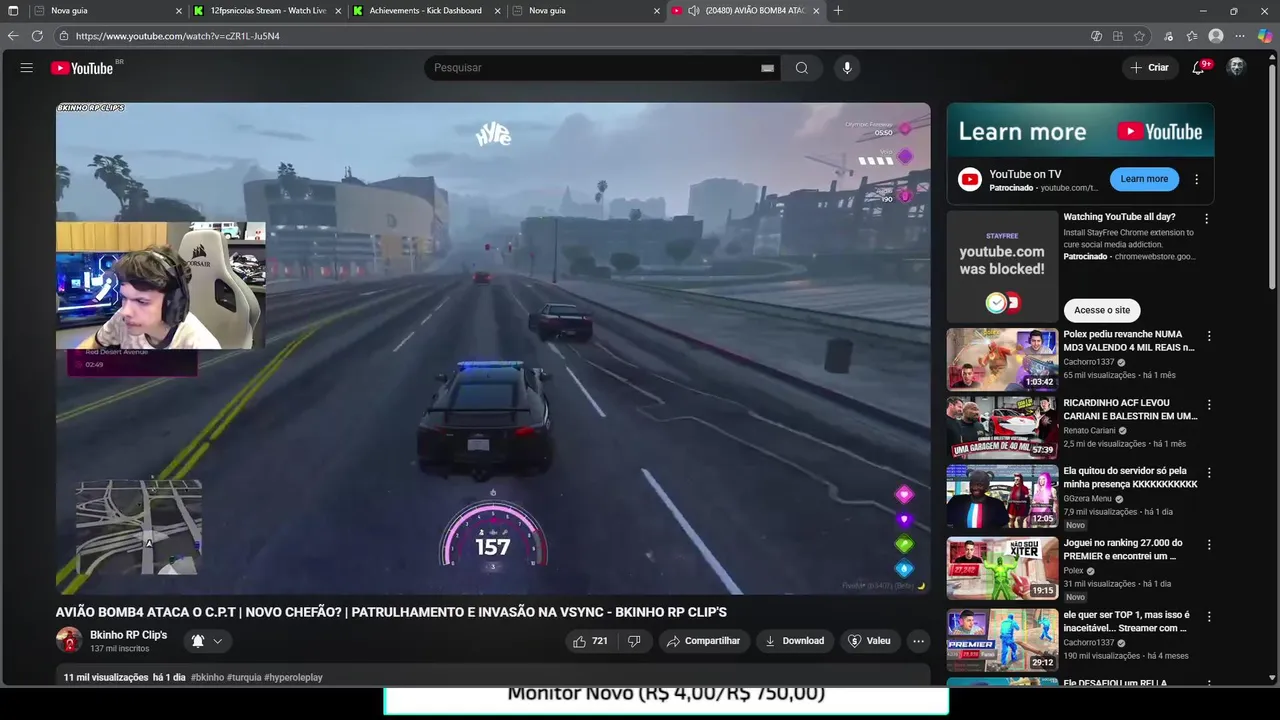The image size is (1280, 720).
Task: Reload the page with the refresh icon
Action: tap(37, 36)
